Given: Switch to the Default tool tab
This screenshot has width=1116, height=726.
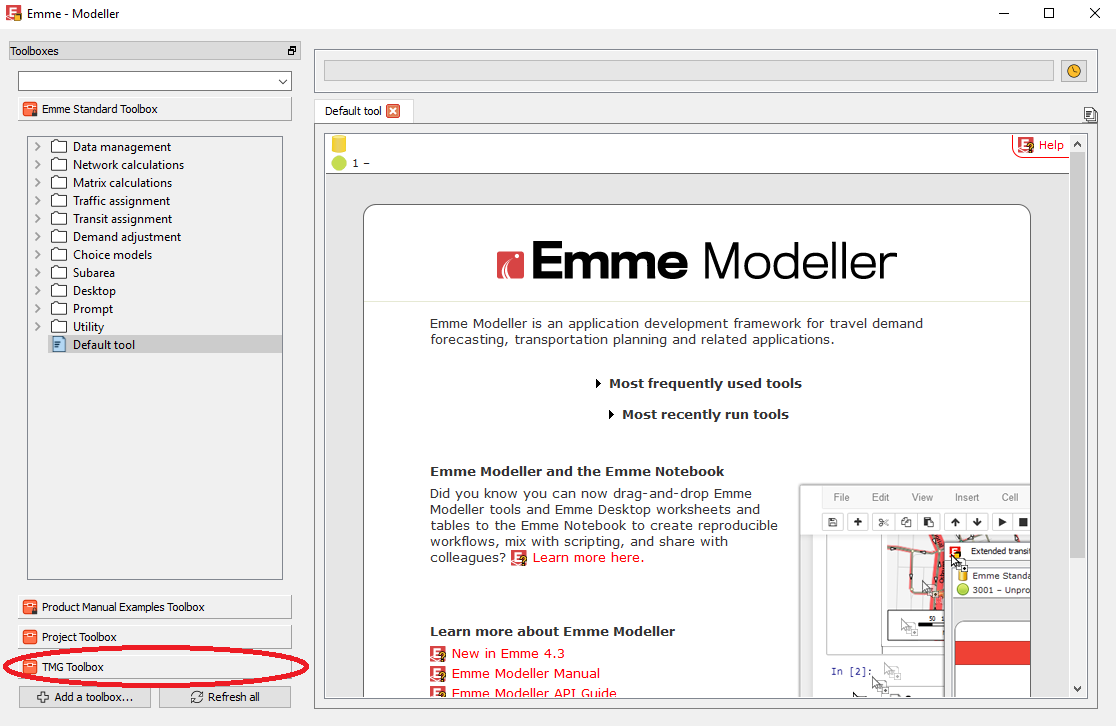Looking at the screenshot, I should [353, 111].
